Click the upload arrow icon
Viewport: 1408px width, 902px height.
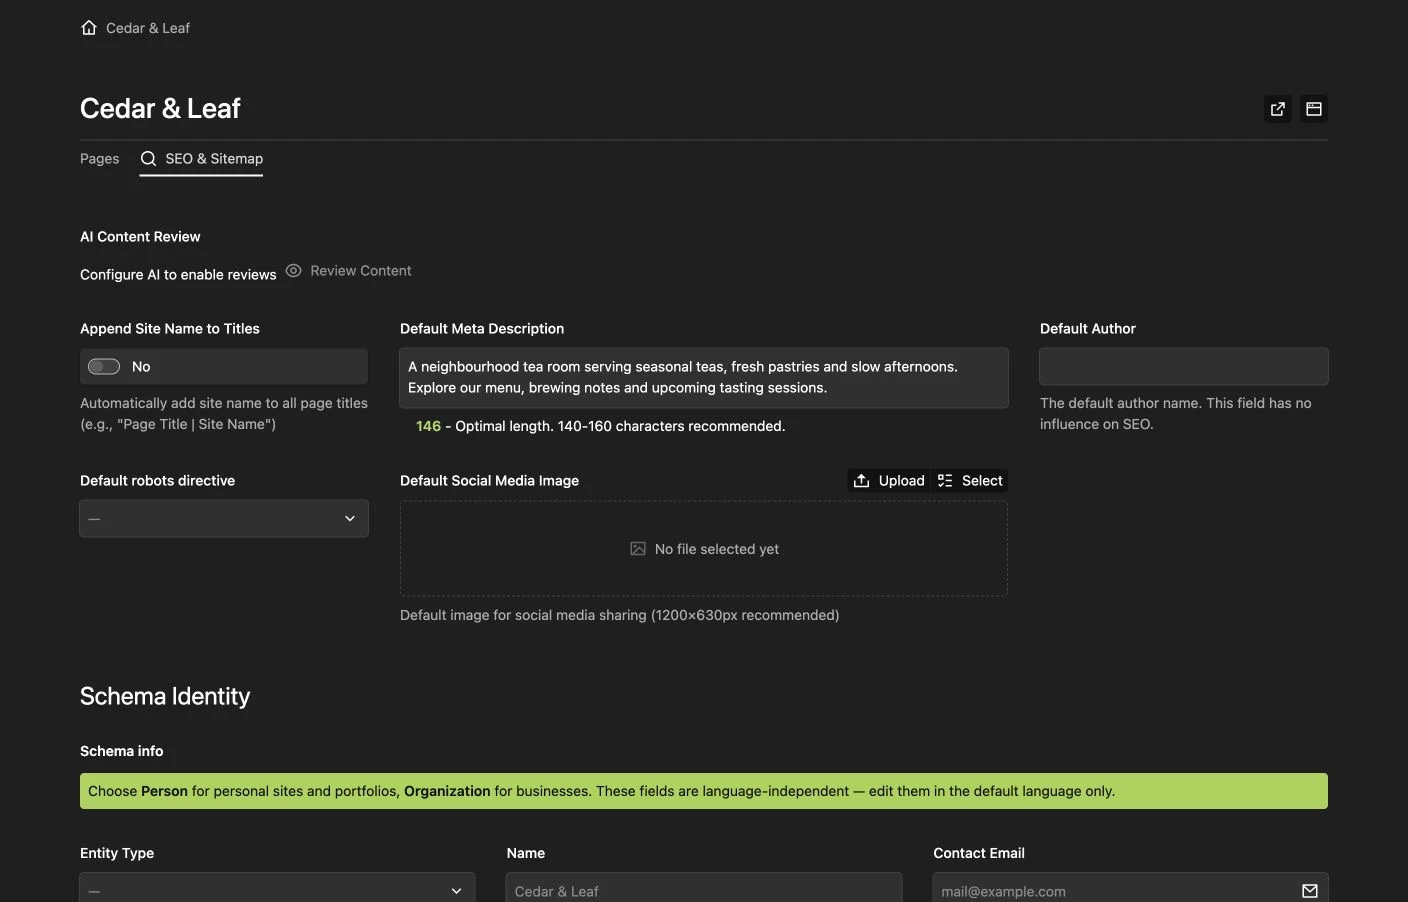point(861,481)
